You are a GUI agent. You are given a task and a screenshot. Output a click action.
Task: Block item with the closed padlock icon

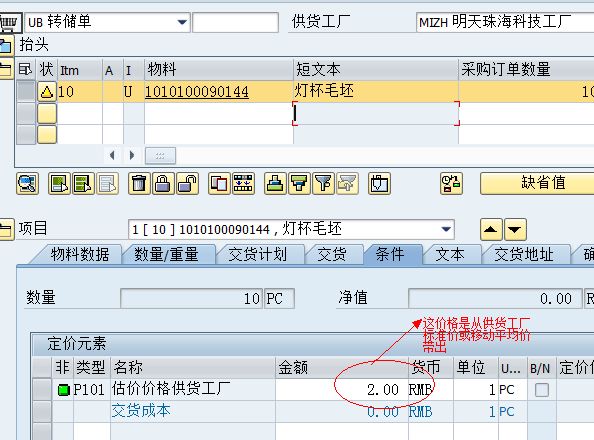(163, 184)
